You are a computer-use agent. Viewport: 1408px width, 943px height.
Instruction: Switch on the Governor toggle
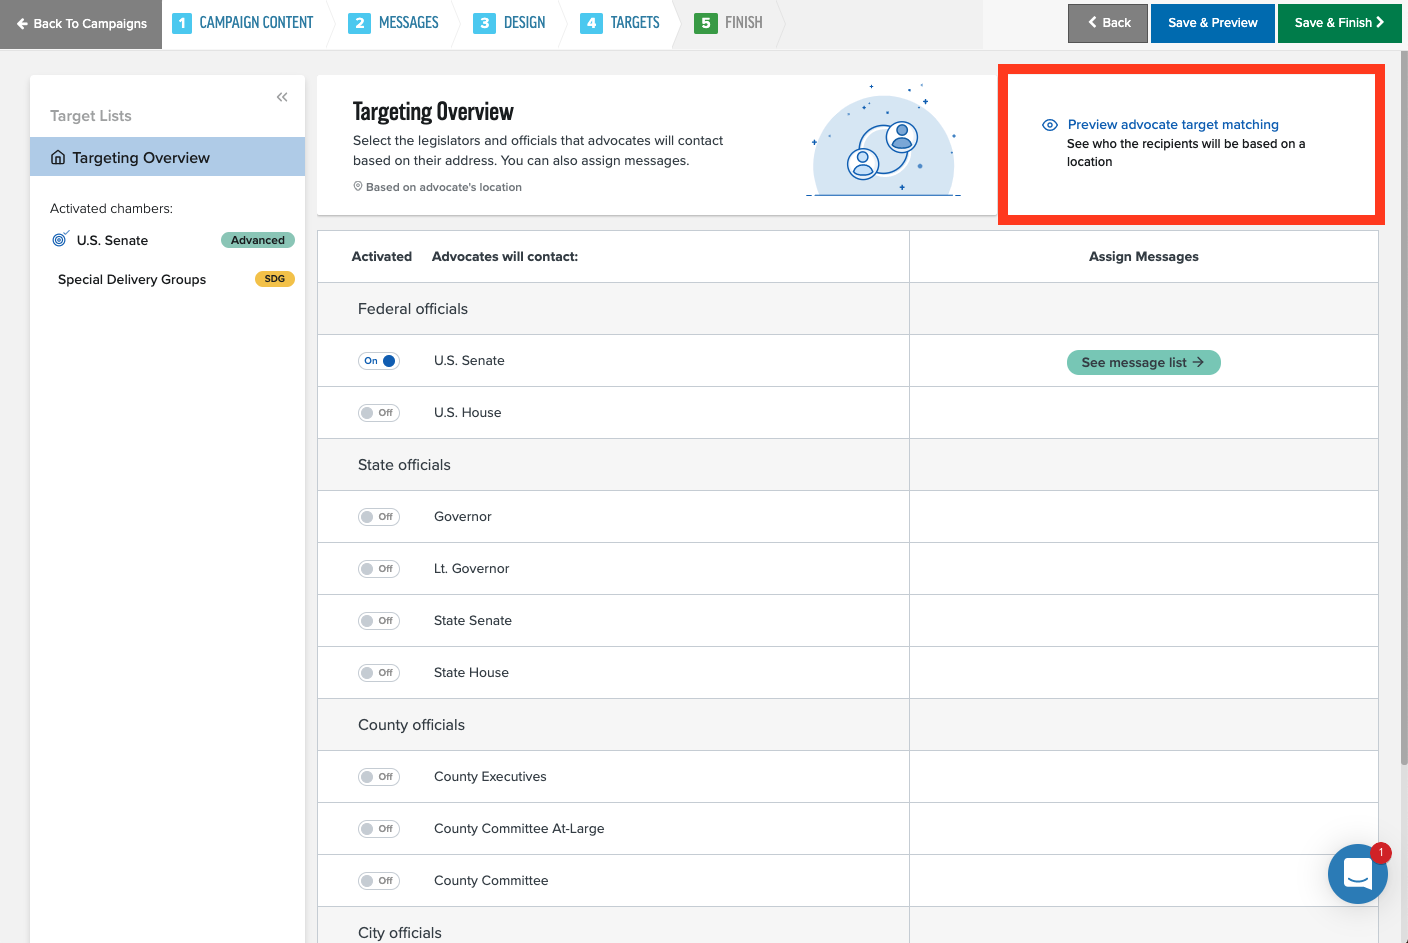coord(379,517)
